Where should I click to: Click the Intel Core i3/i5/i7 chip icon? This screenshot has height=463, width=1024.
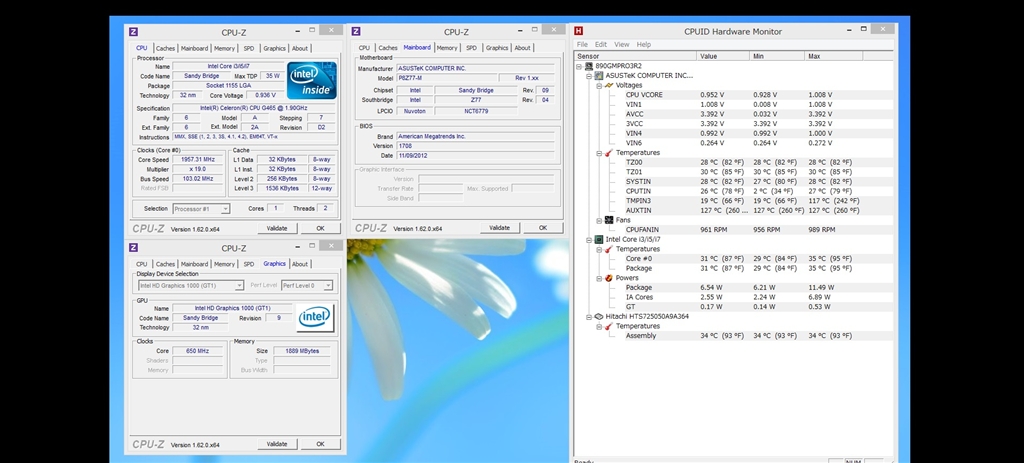point(598,240)
